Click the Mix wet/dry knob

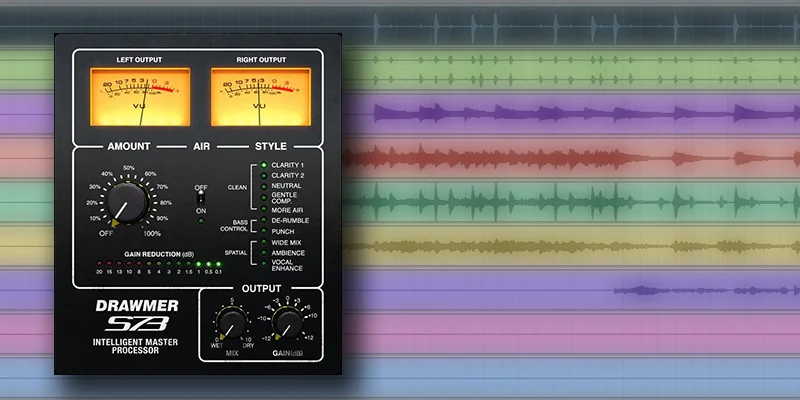(x=232, y=324)
